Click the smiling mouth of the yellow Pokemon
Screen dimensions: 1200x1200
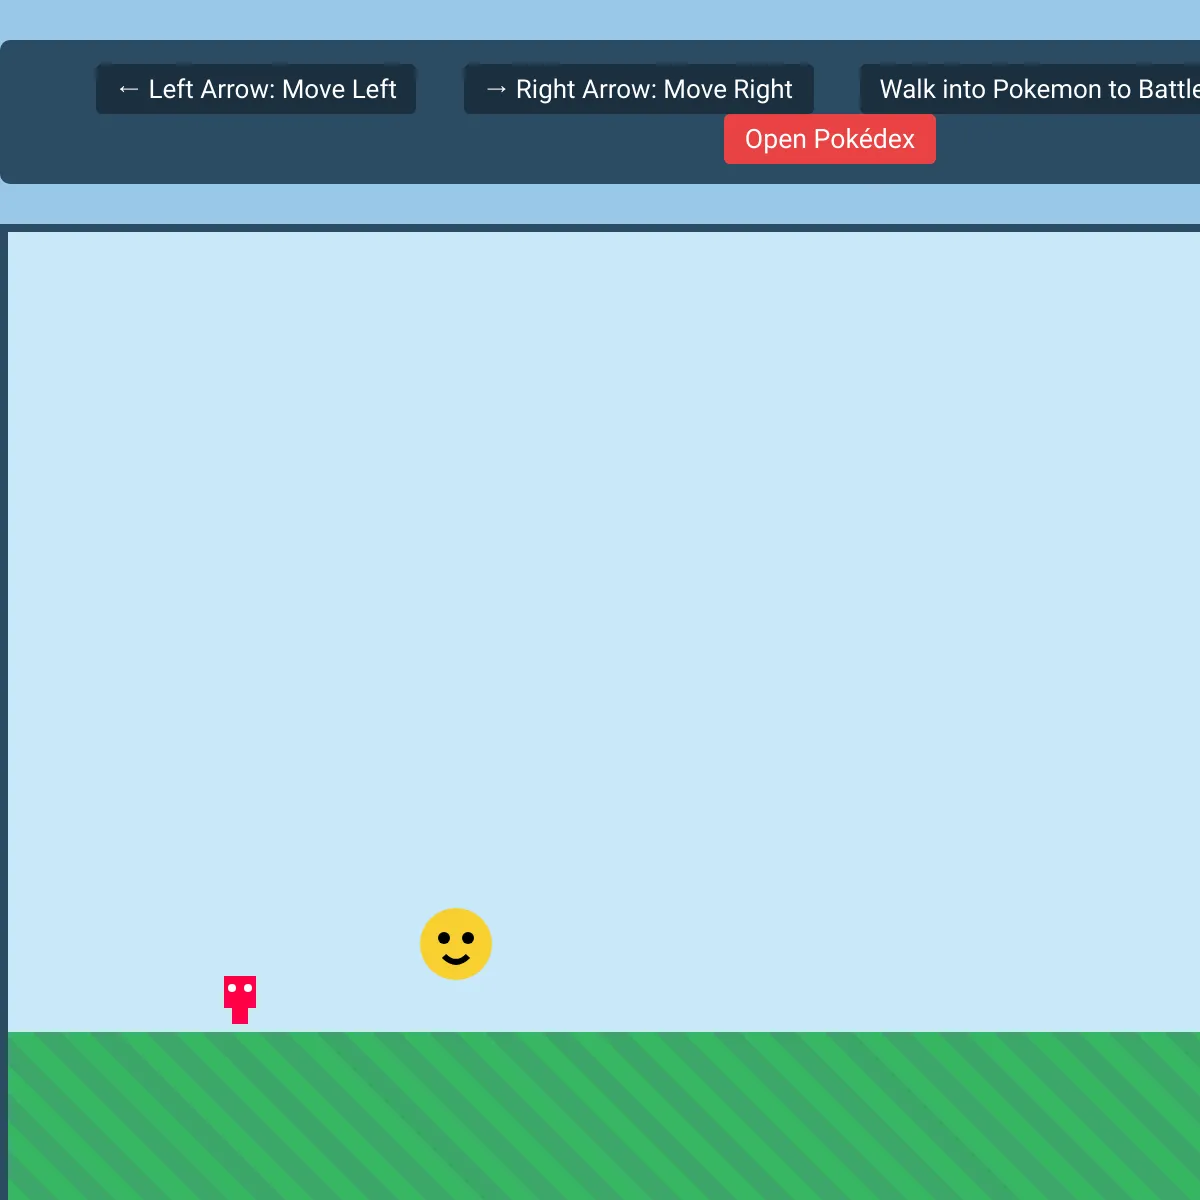(456, 960)
